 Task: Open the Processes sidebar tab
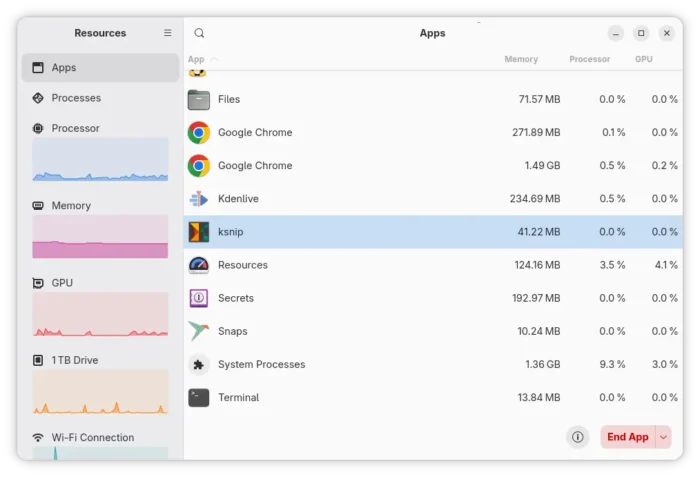coord(76,98)
